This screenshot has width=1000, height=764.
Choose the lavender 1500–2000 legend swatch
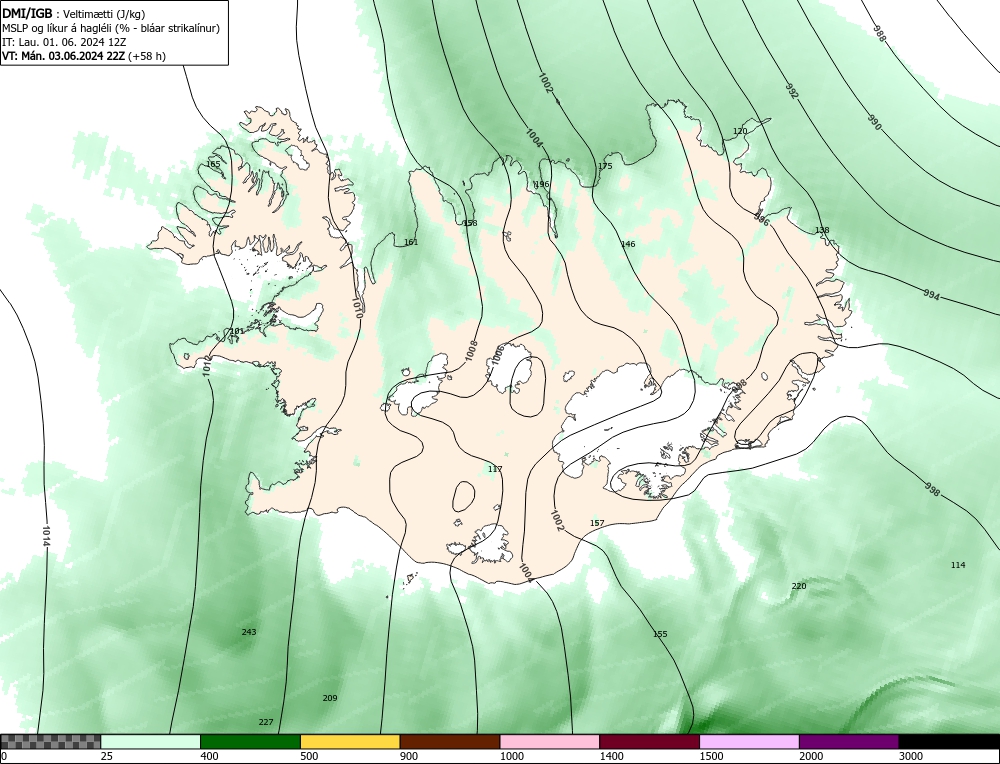pos(749,741)
